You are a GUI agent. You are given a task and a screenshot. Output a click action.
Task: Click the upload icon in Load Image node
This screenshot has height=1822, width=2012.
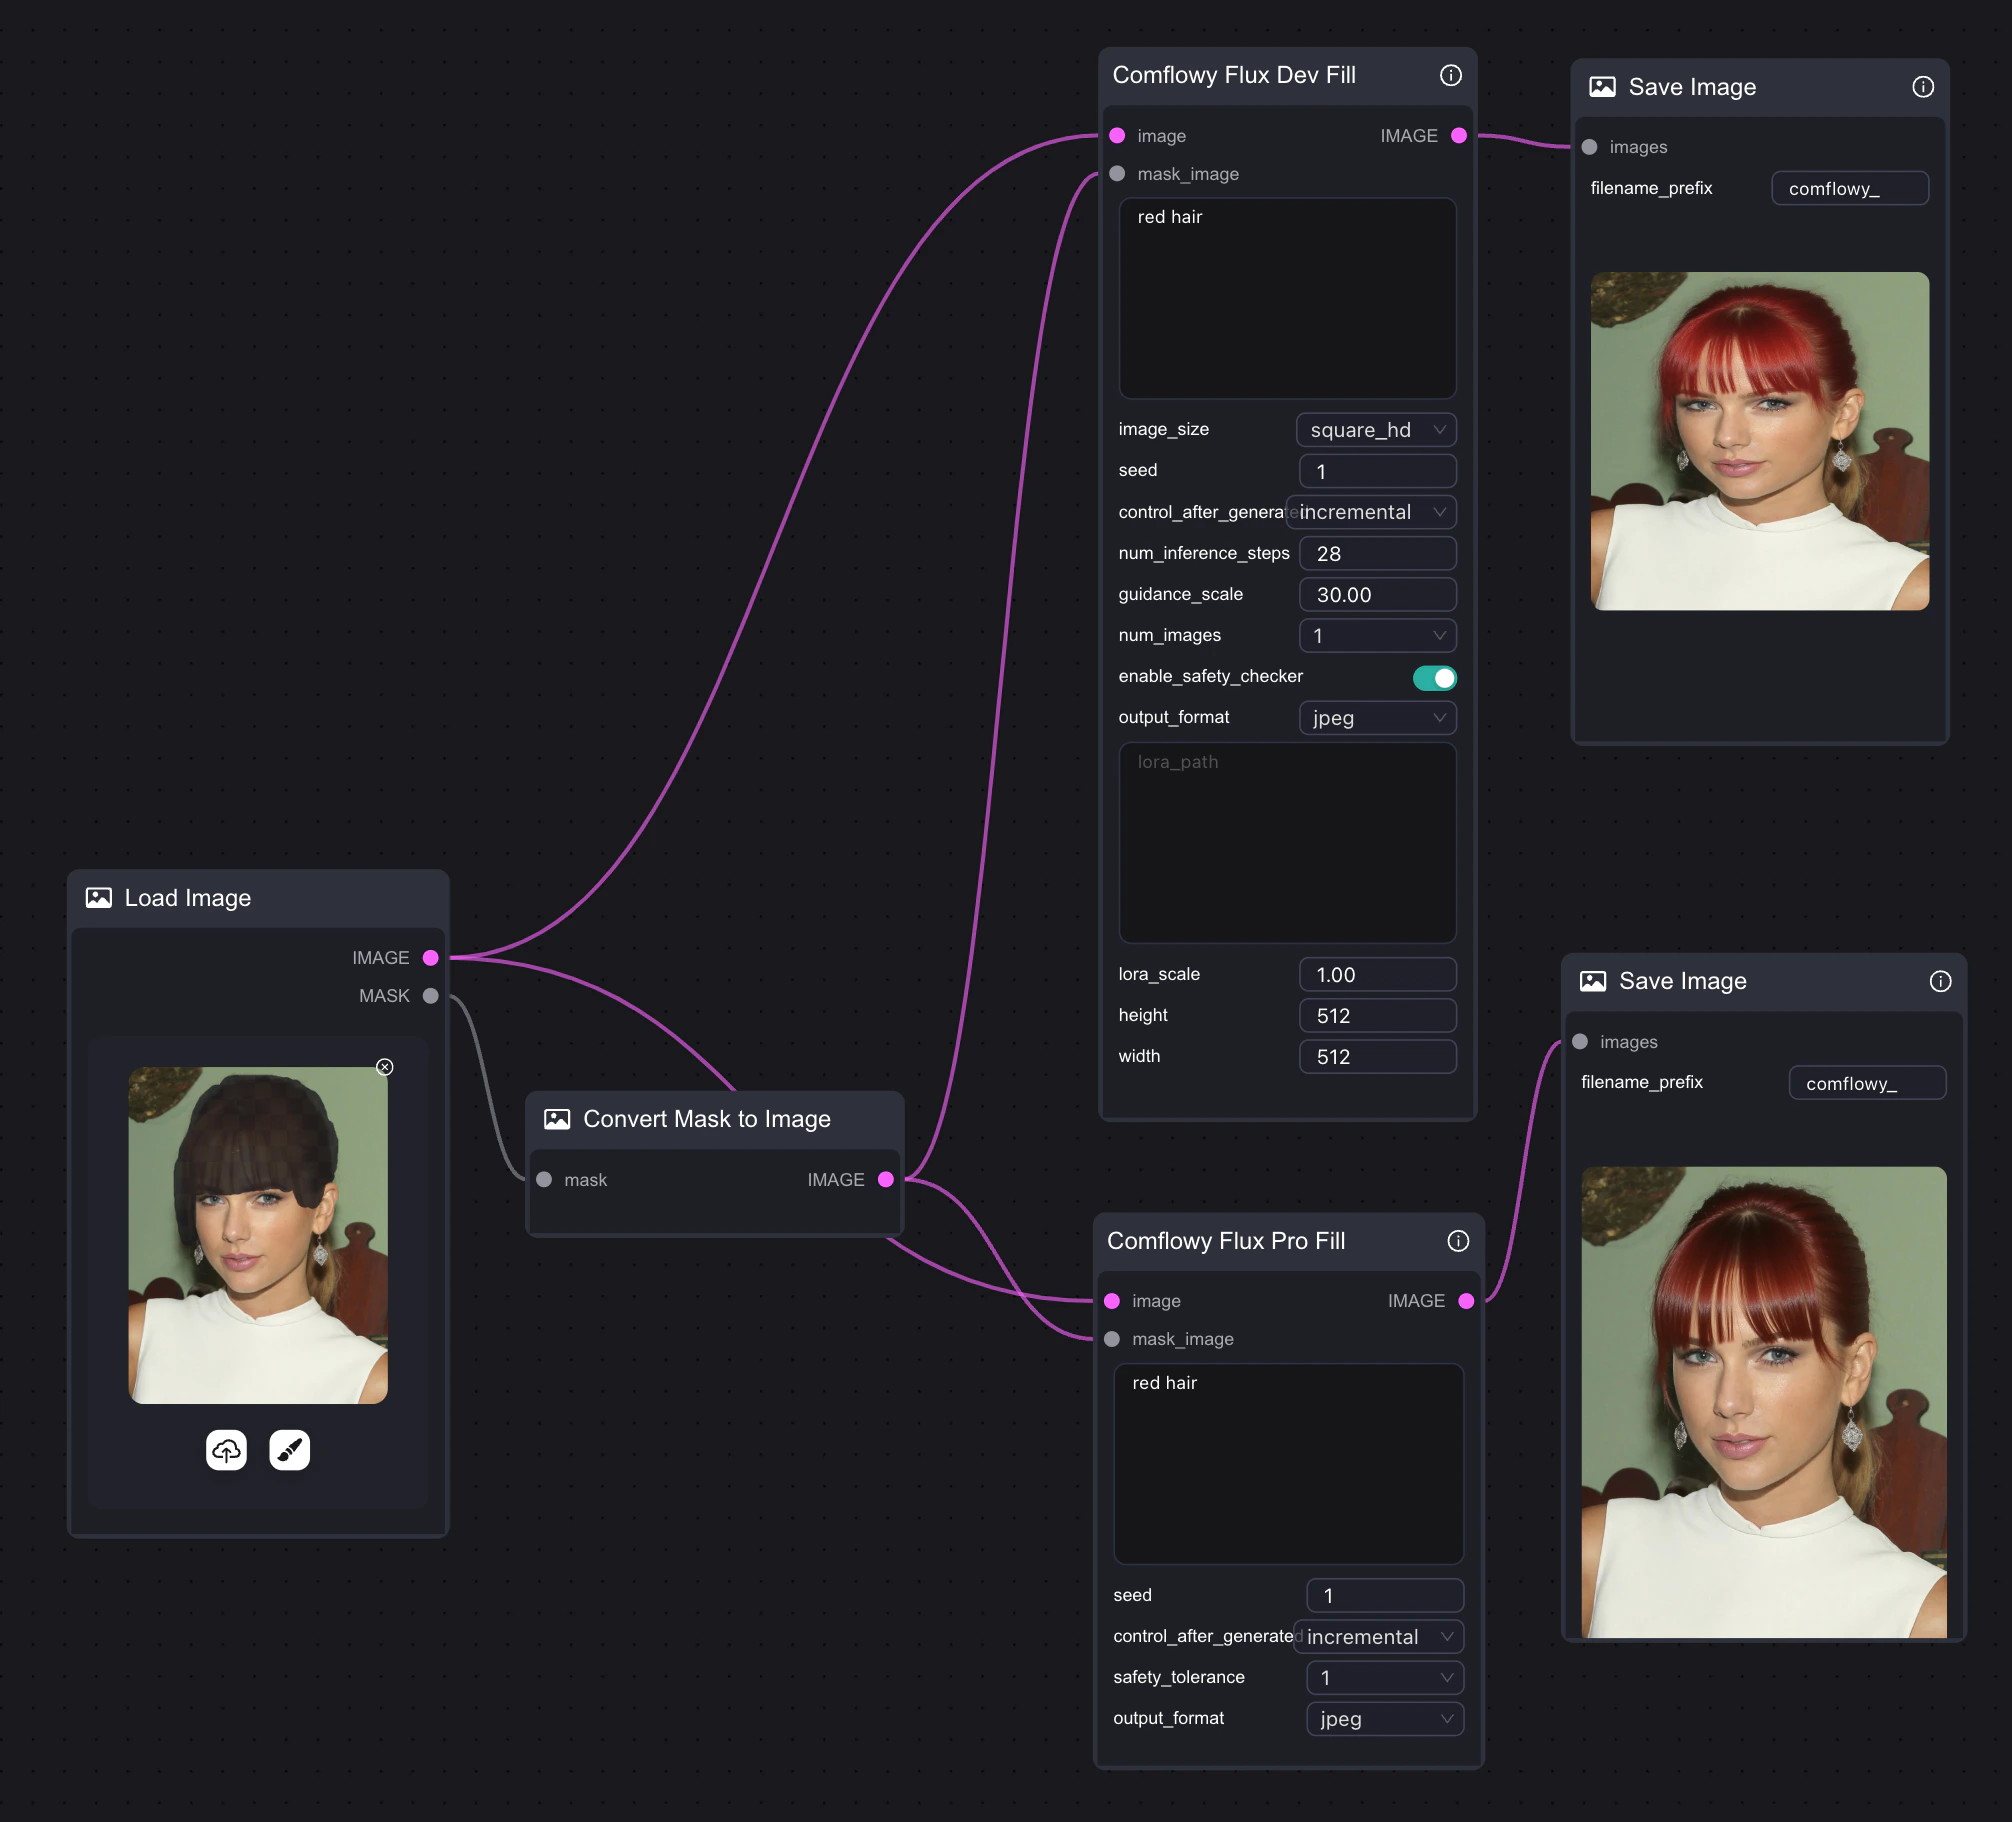pyautogui.click(x=225, y=1451)
